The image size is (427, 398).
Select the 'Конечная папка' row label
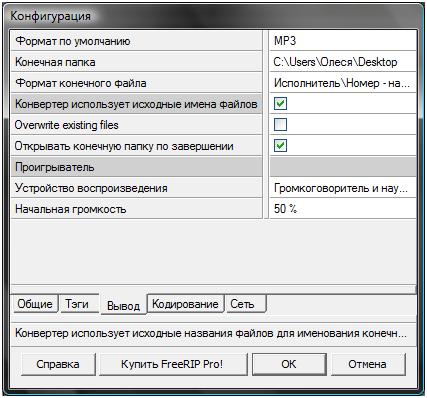tap(137, 62)
